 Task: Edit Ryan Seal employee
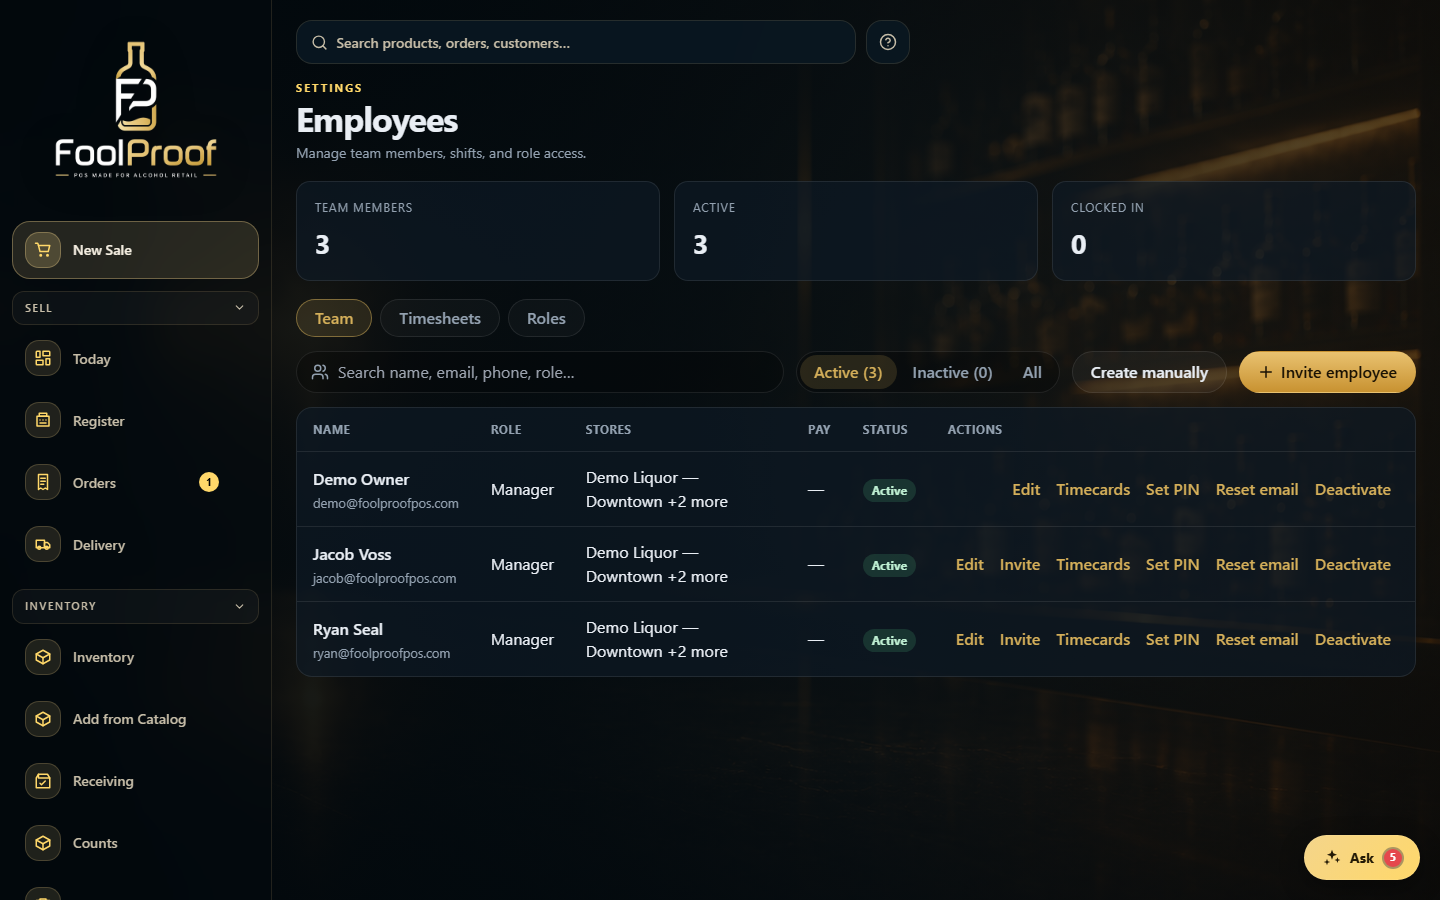coord(970,639)
